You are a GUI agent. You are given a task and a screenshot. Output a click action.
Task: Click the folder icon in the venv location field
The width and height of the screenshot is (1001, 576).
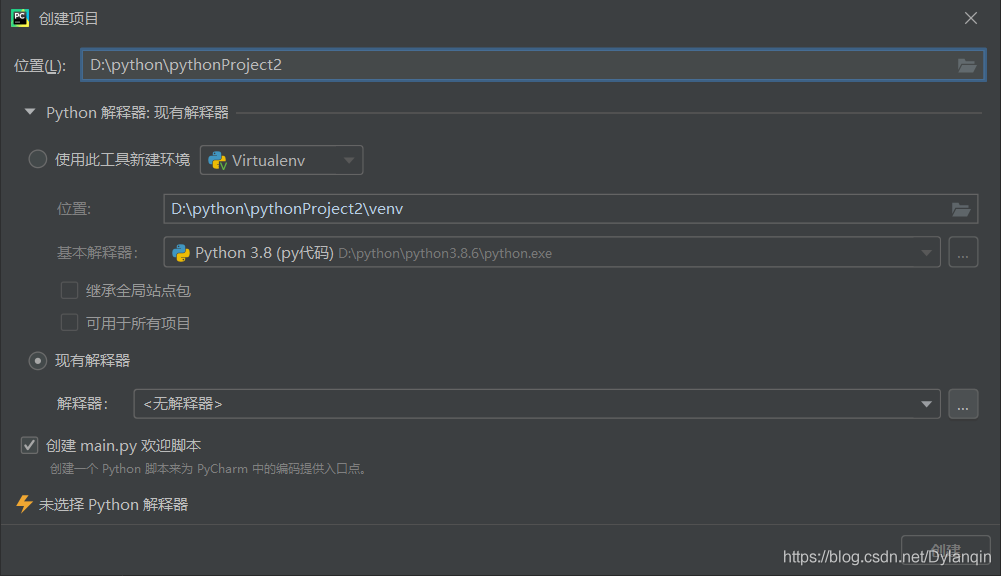961,209
